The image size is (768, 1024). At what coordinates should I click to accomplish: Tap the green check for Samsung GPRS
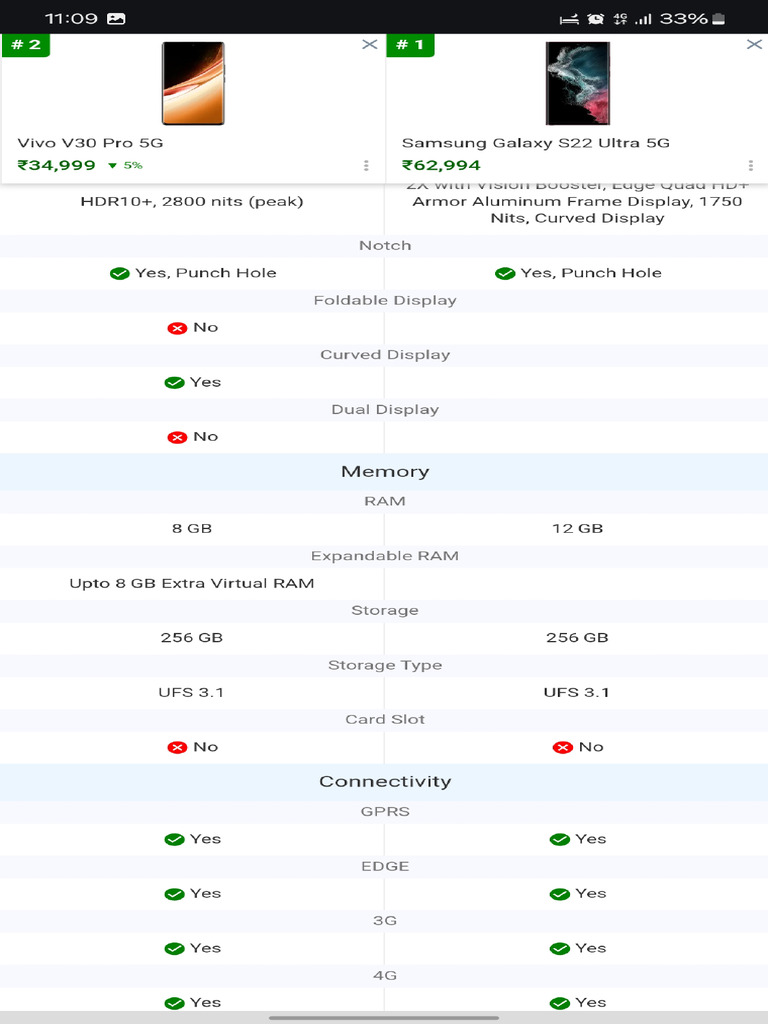point(560,839)
